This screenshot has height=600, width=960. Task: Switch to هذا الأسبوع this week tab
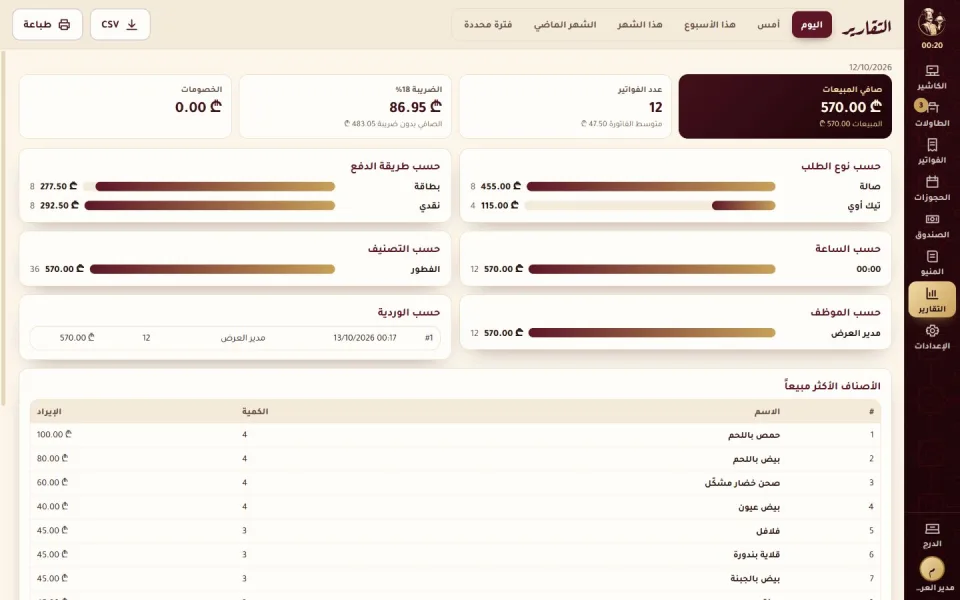710,24
